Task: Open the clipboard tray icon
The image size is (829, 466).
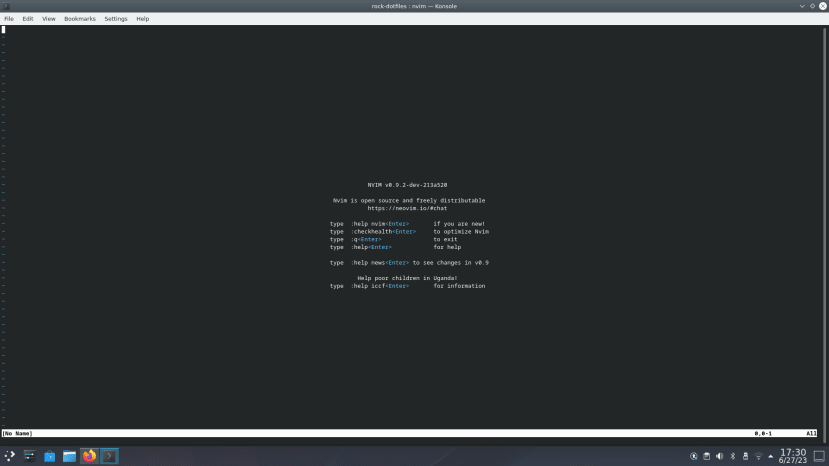Action: click(707, 456)
